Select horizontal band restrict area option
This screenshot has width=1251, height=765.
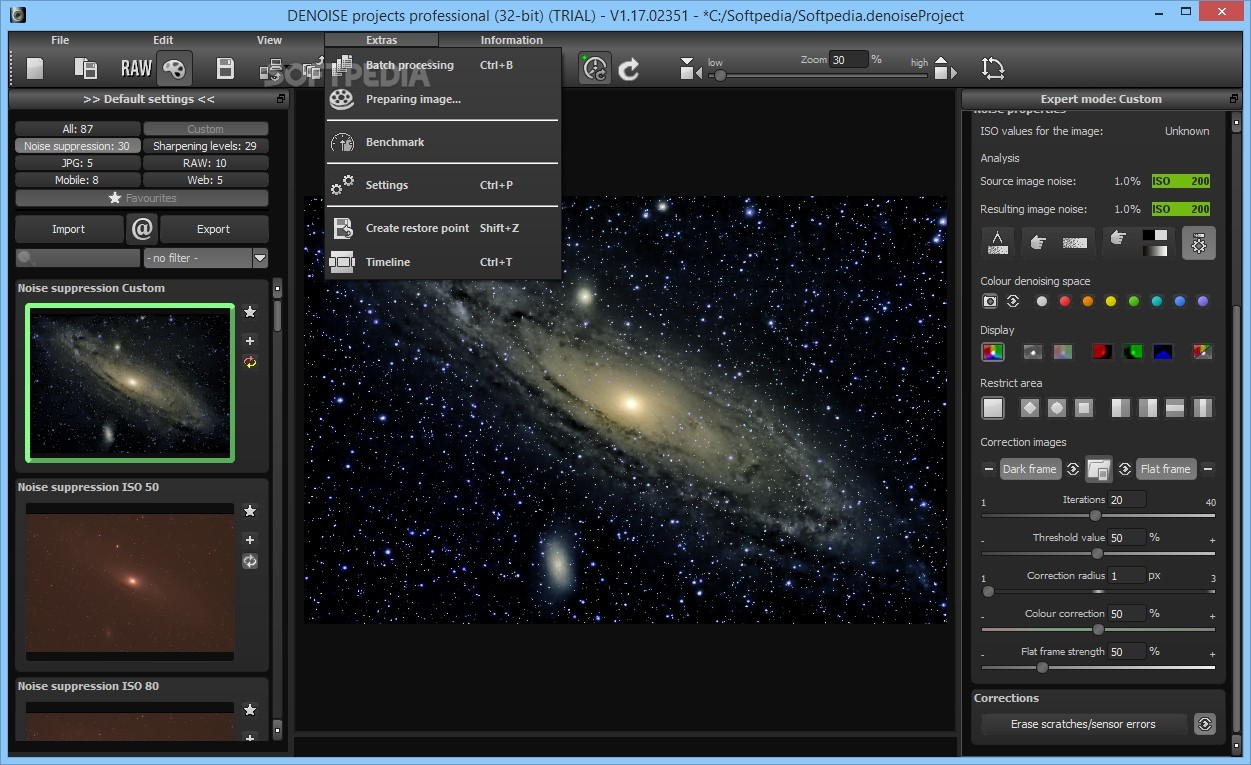(x=1175, y=408)
